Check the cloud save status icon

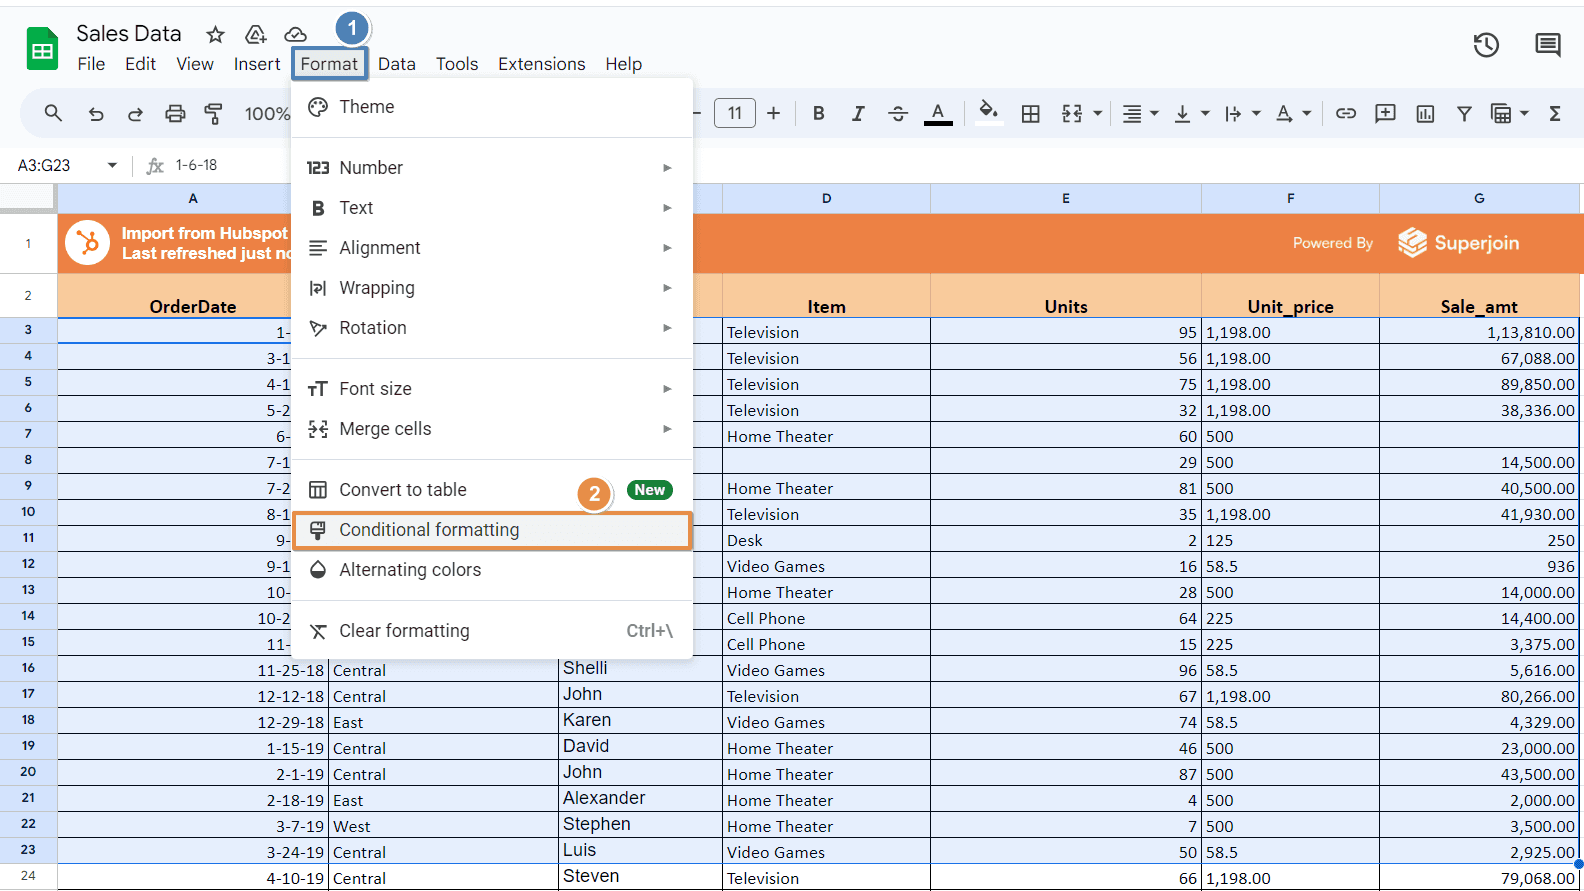(295, 35)
